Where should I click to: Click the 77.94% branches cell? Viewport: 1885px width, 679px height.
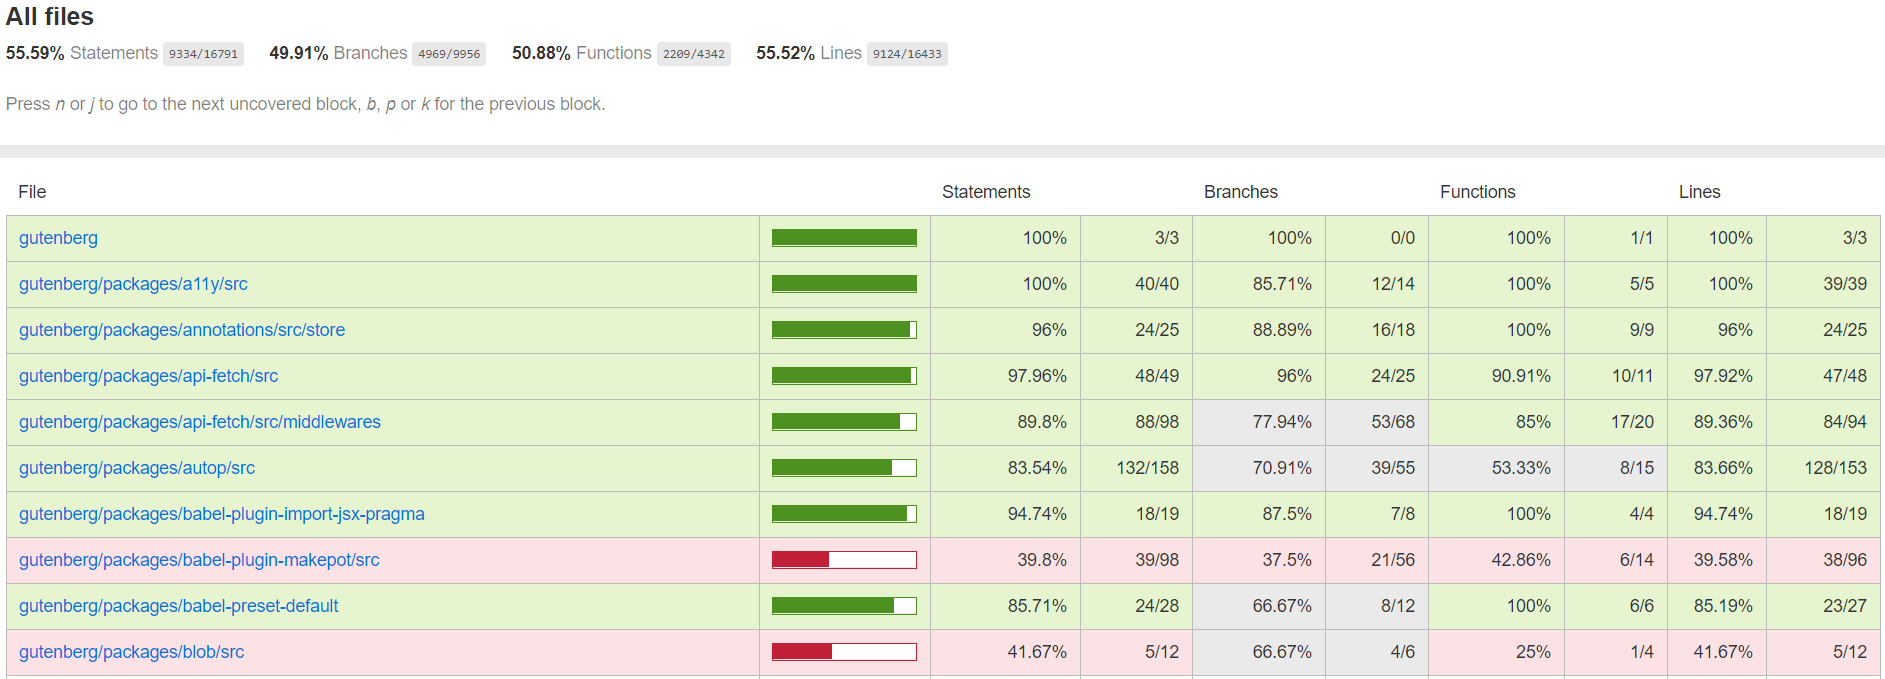pos(1259,422)
